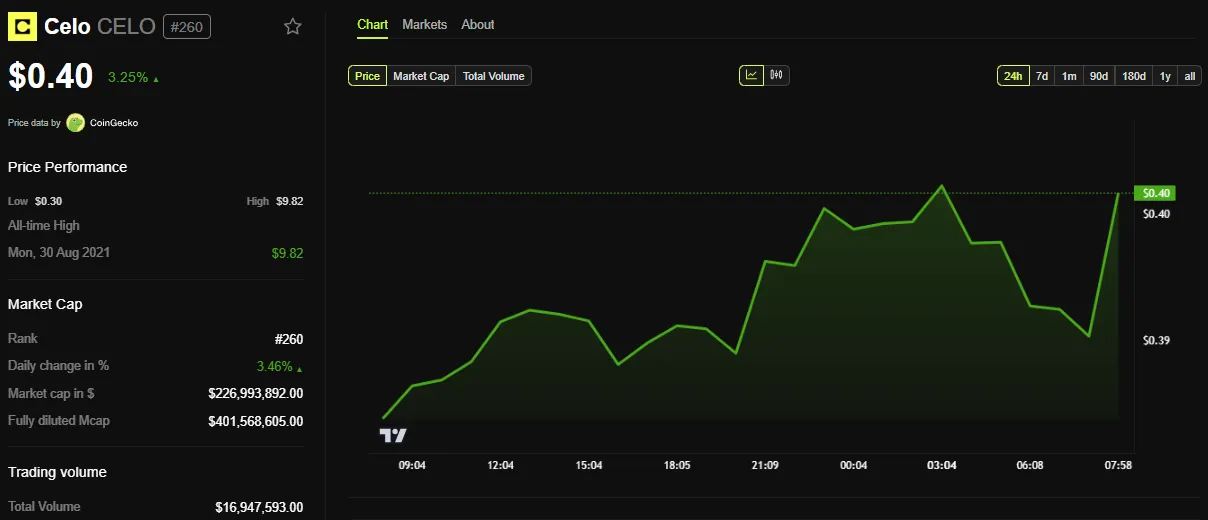This screenshot has width=1208, height=520.
Task: Switch to the line chart view icon
Action: (751, 75)
